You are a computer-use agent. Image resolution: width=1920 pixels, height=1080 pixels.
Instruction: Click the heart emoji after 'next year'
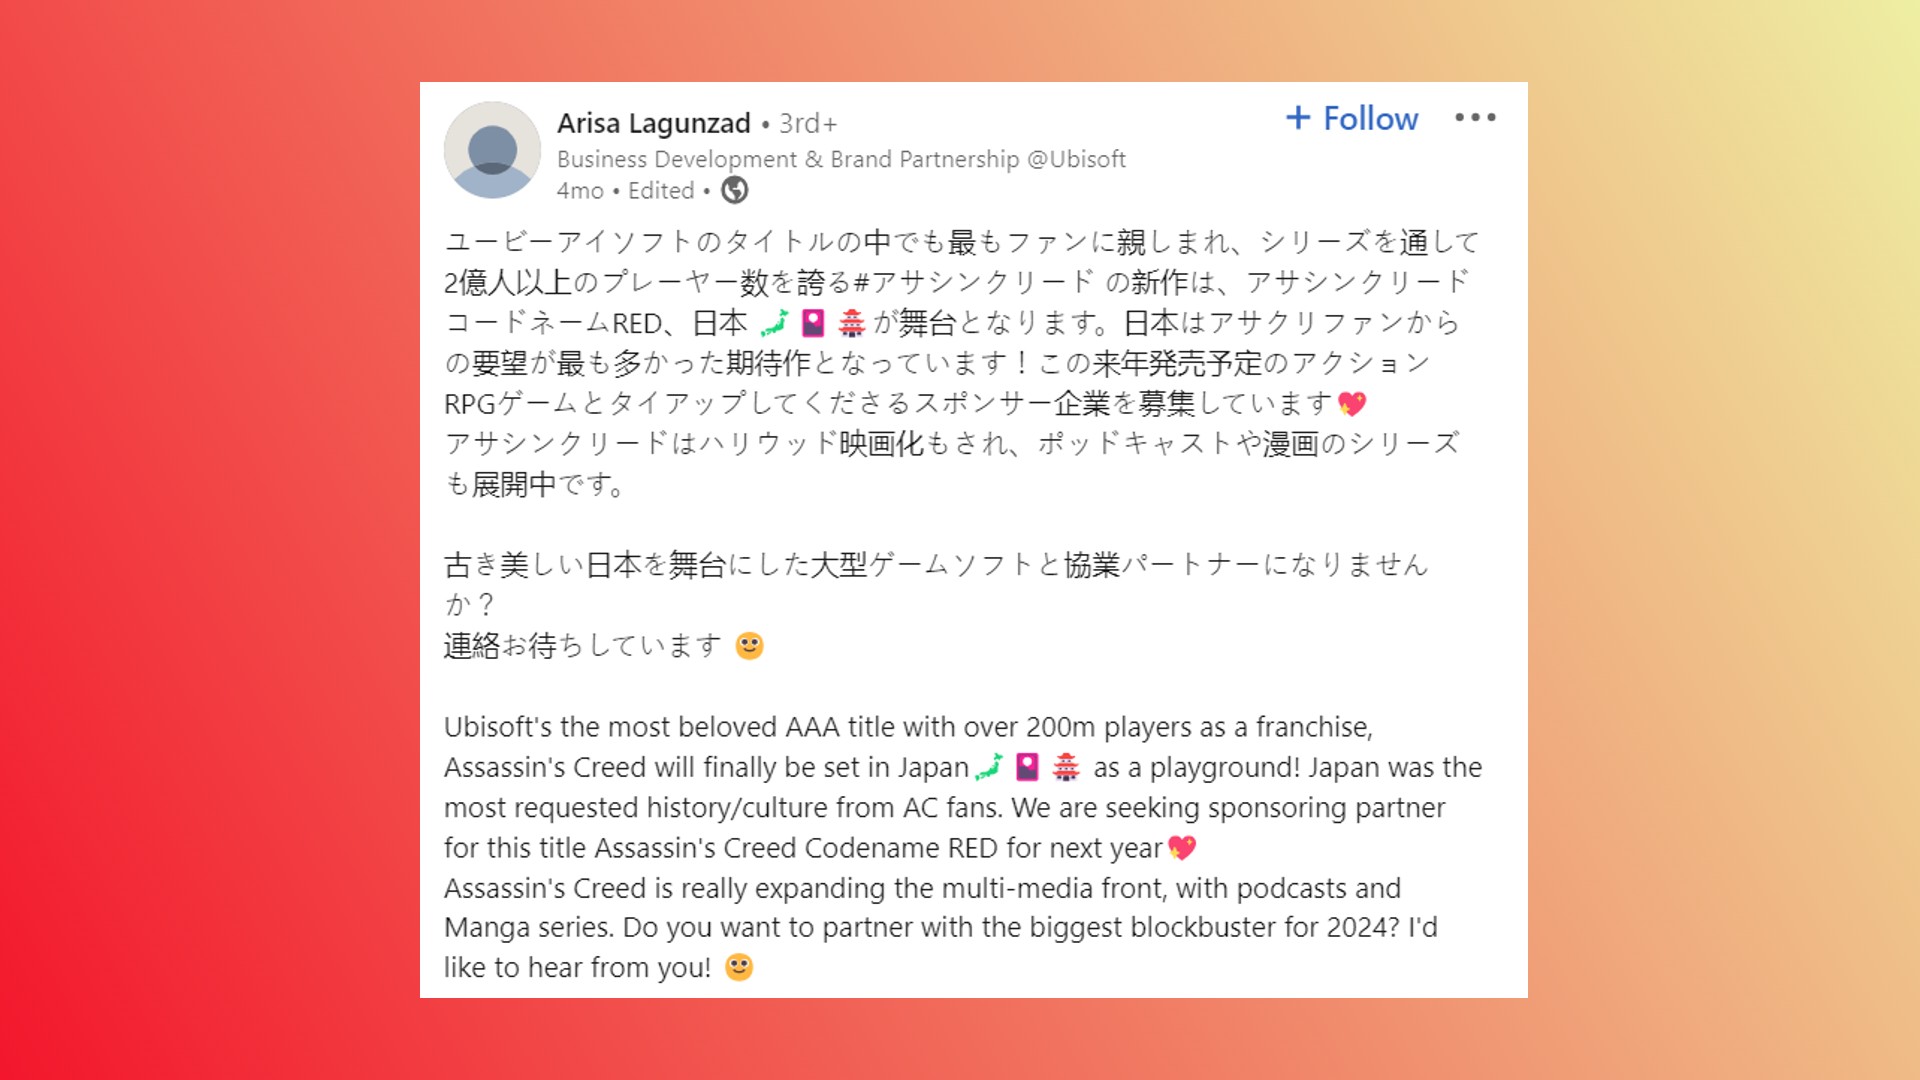1182,848
